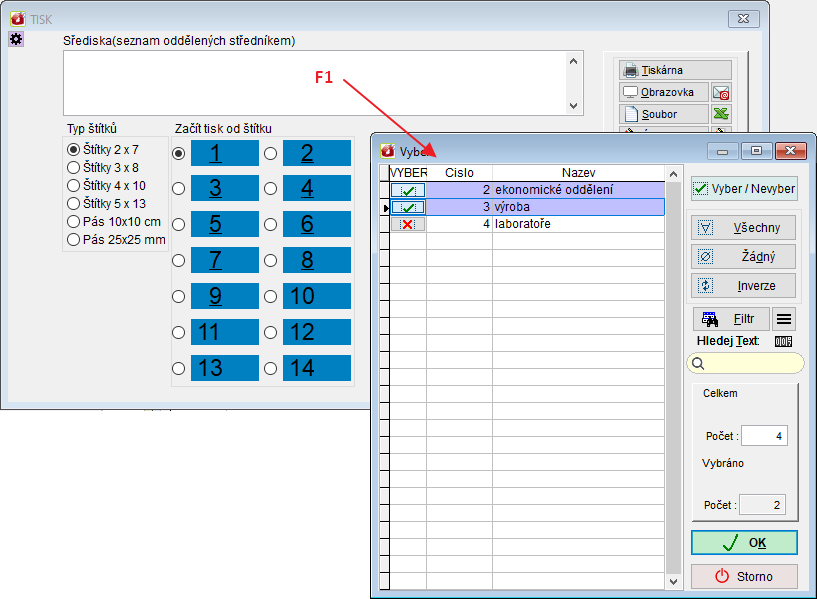Click the blue label button number 5
This screenshot has height=599, width=817.
225,224
